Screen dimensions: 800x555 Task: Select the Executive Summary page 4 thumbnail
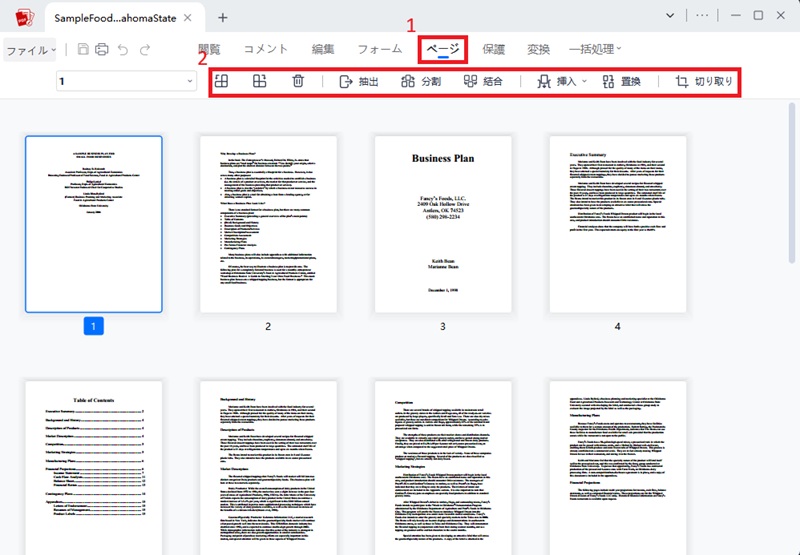[x=618, y=224]
